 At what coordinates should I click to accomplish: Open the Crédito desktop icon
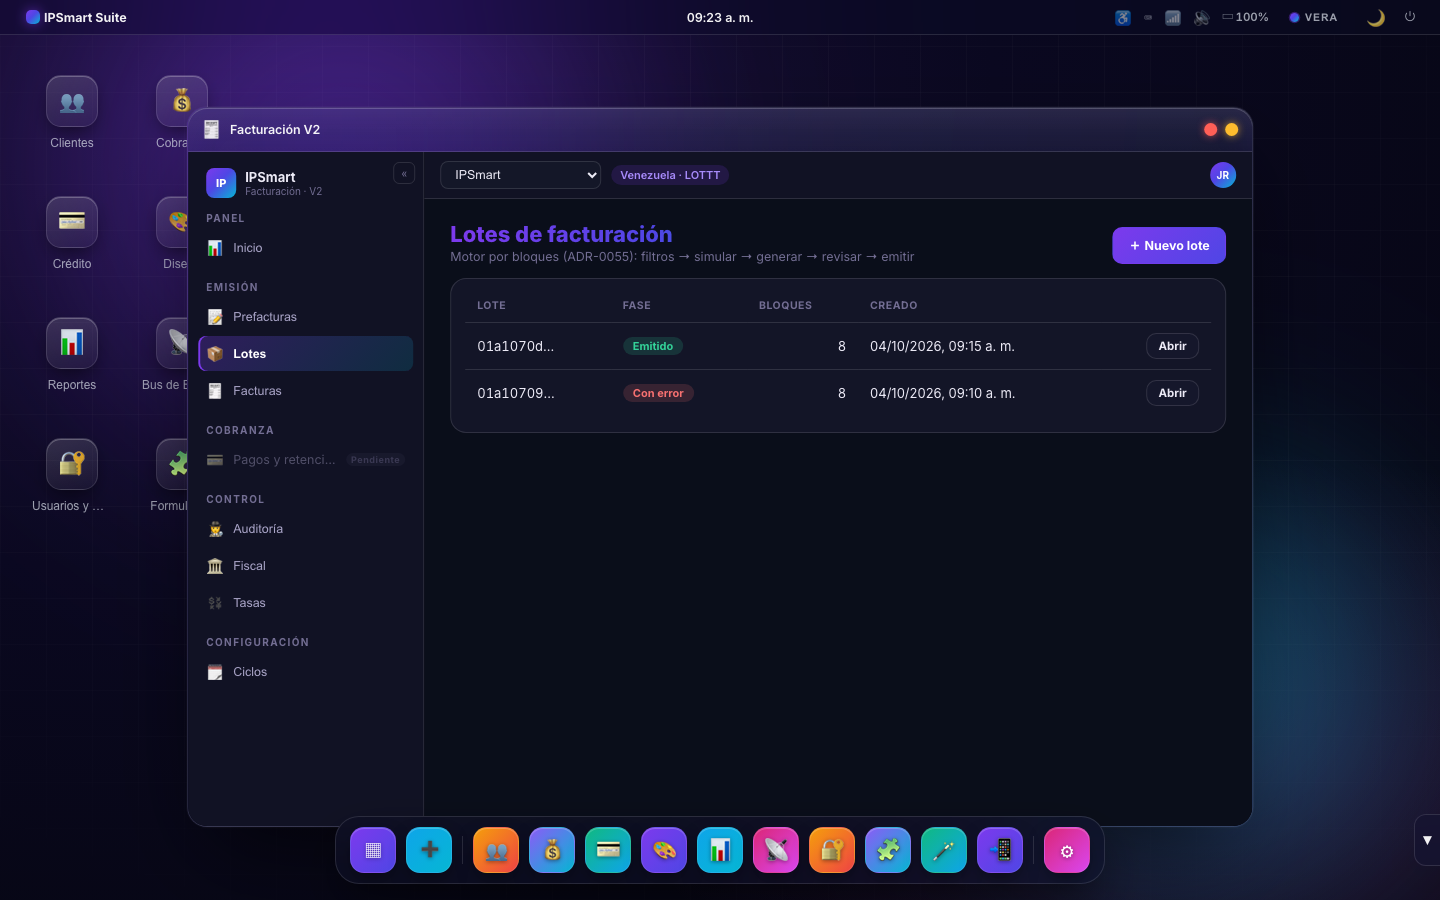click(x=72, y=222)
